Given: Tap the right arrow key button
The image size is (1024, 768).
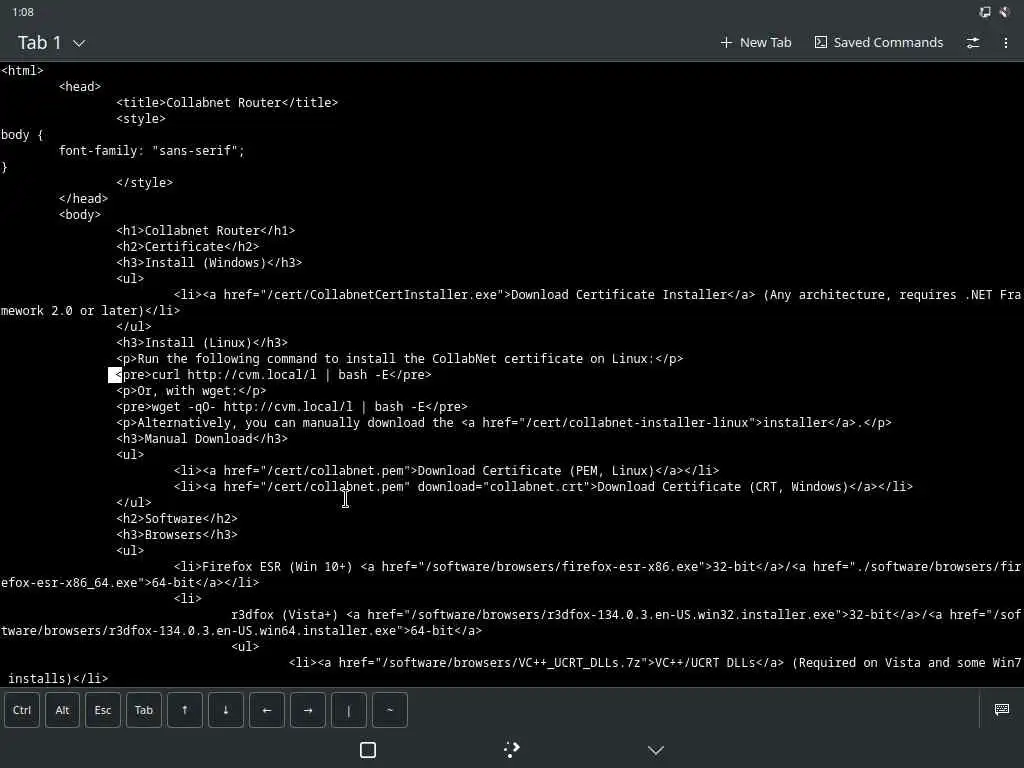Looking at the screenshot, I should 308,710.
